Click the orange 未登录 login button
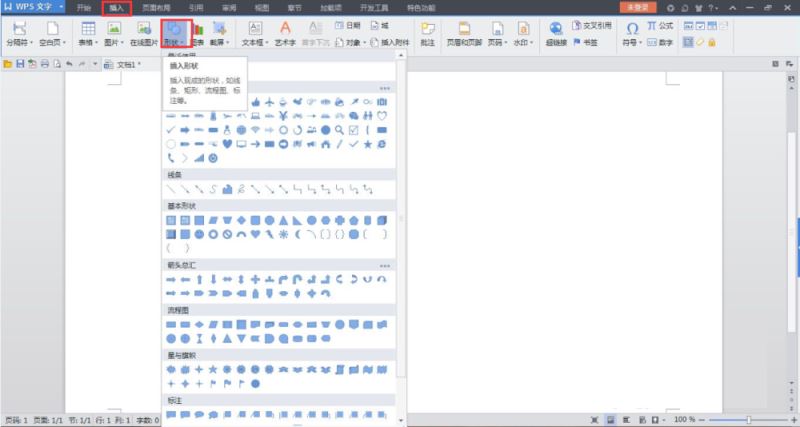 pos(638,8)
